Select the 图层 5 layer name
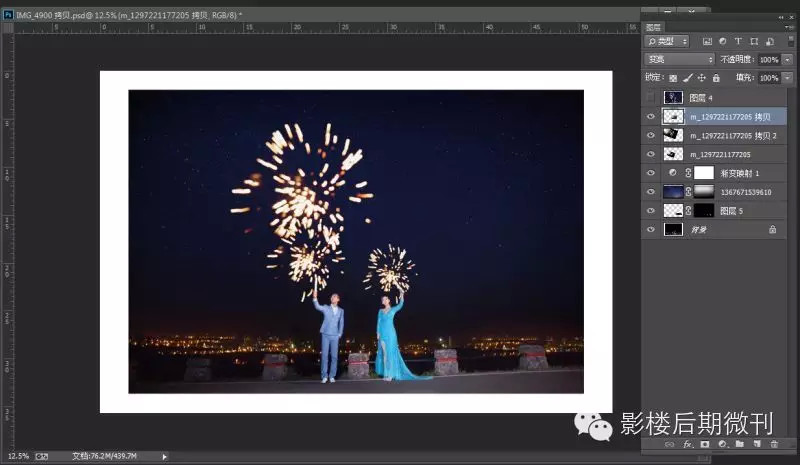800x465 pixels. (x=731, y=211)
